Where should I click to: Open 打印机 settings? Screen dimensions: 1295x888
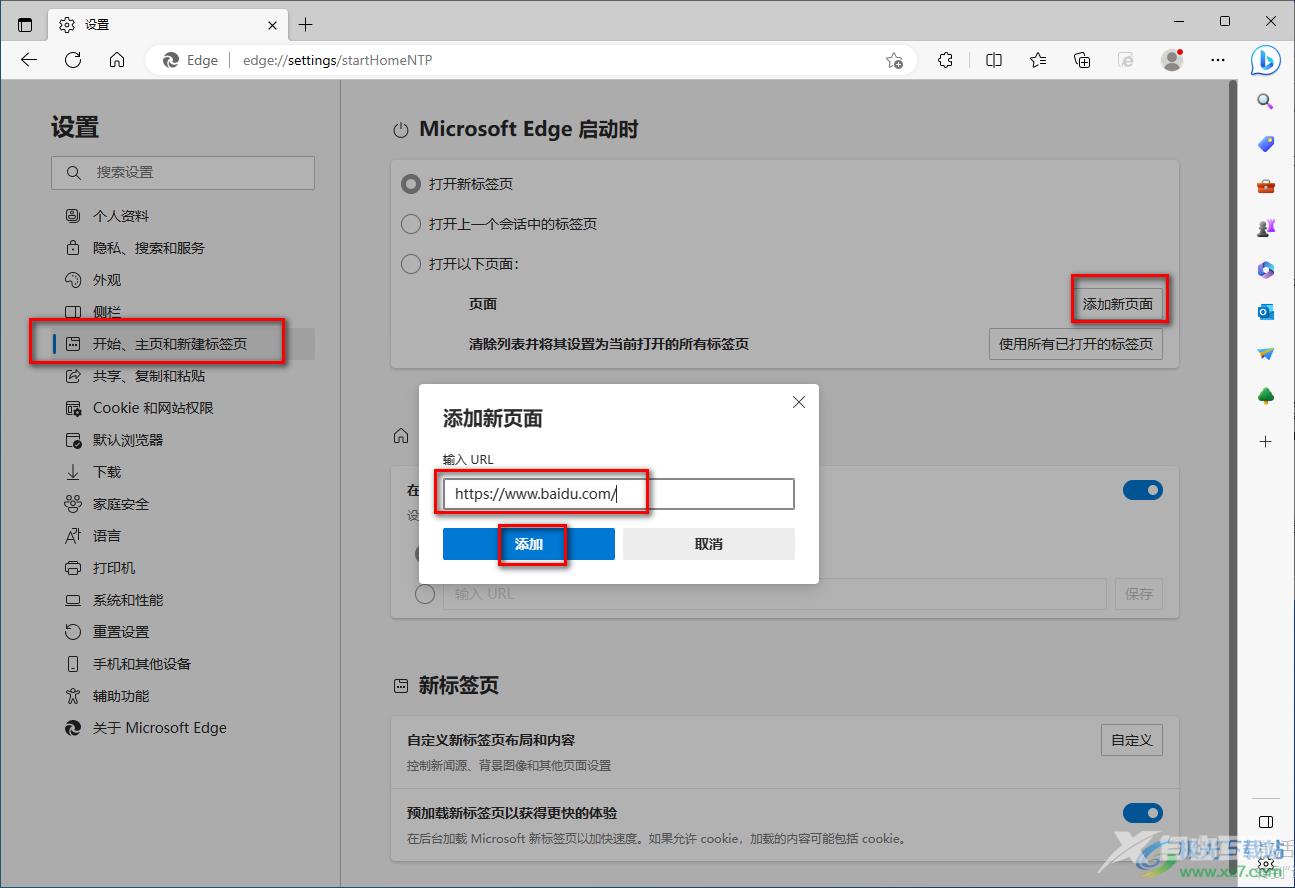114,568
